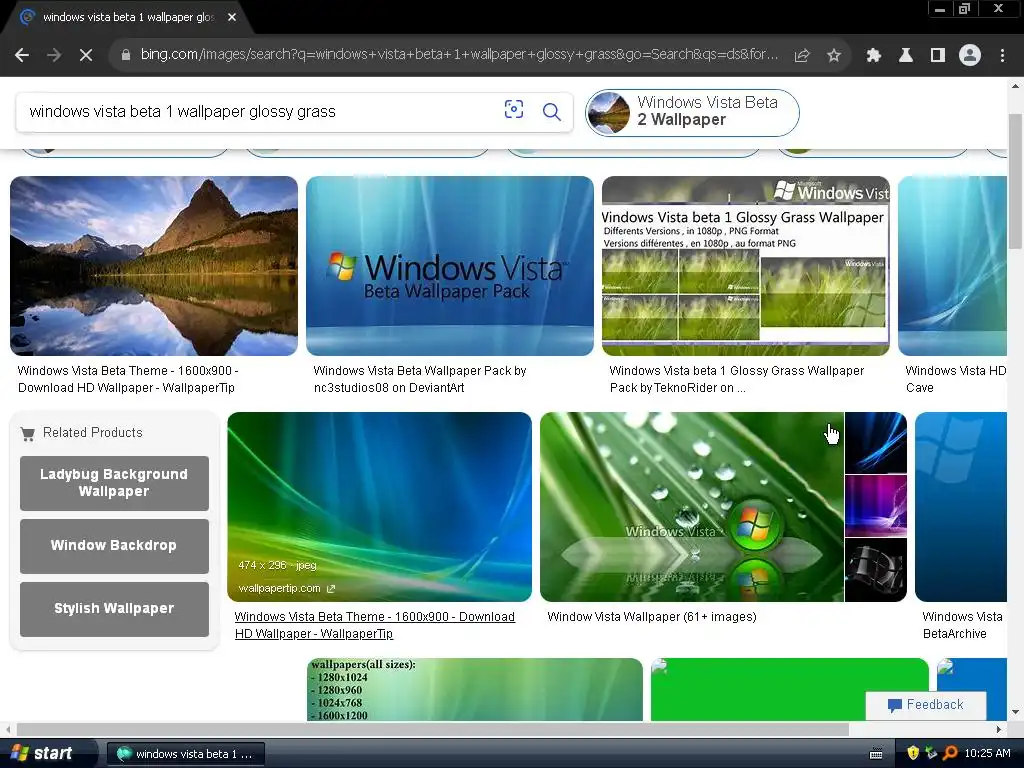This screenshot has height=768, width=1024.
Task: Open the Glossy Grass Wallpaper thumbnail
Action: 745,266
